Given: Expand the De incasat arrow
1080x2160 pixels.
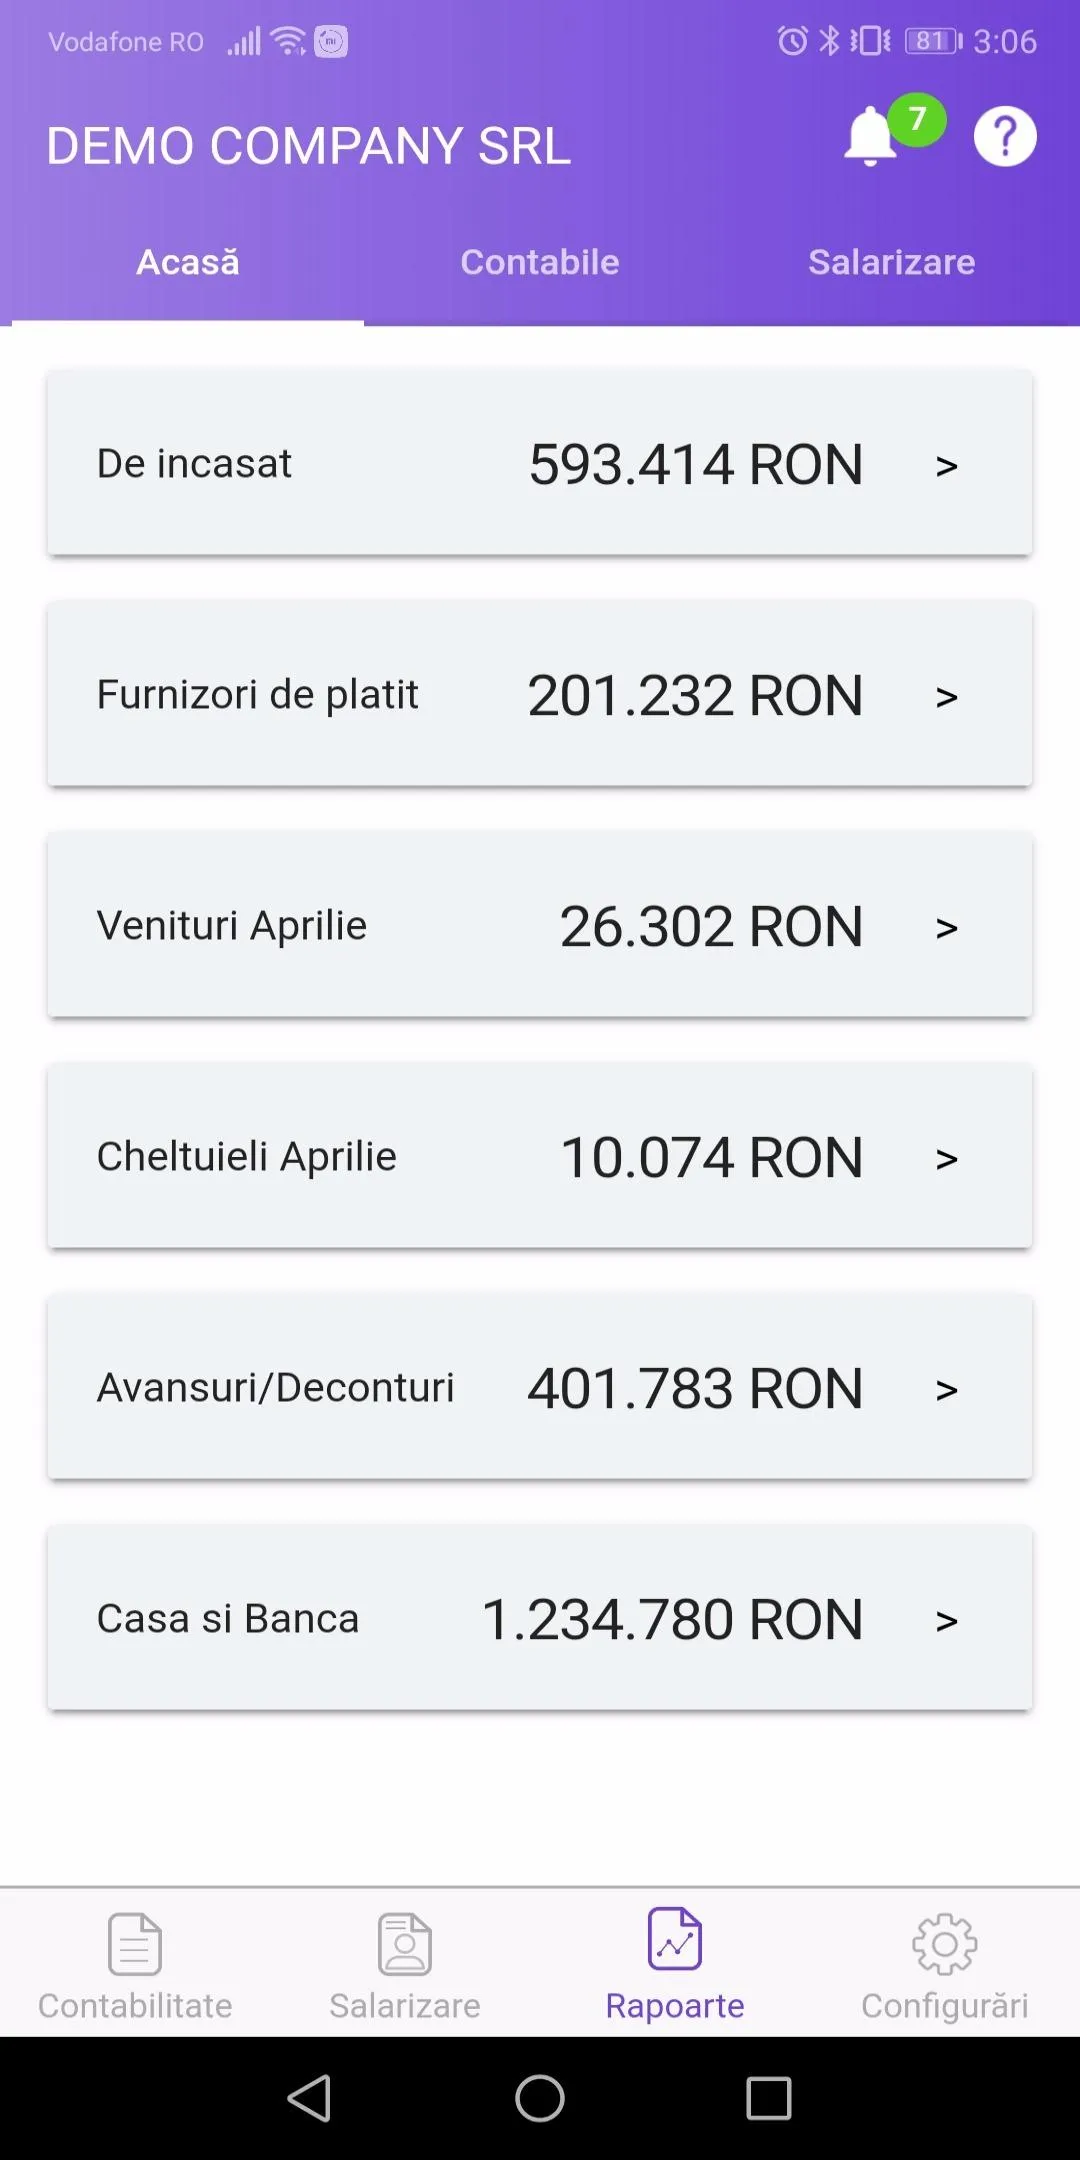Looking at the screenshot, I should [947, 466].
